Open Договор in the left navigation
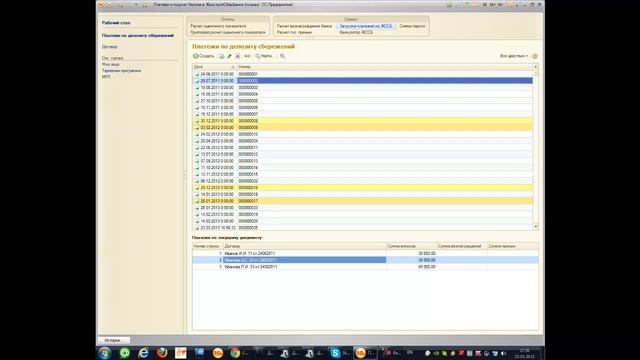 pyautogui.click(x=109, y=47)
